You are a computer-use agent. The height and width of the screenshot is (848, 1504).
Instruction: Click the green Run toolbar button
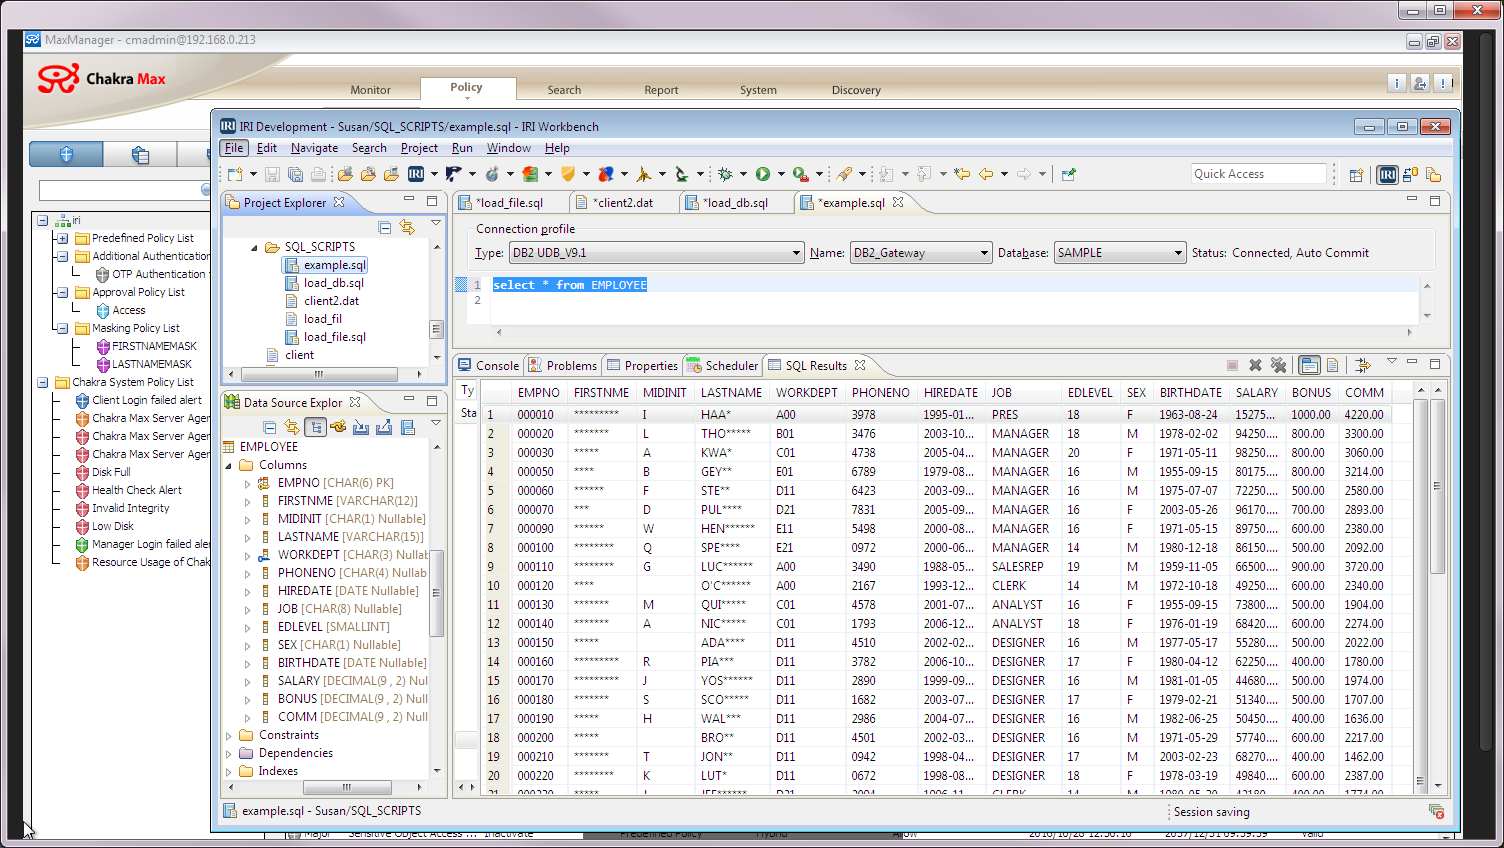click(x=763, y=174)
